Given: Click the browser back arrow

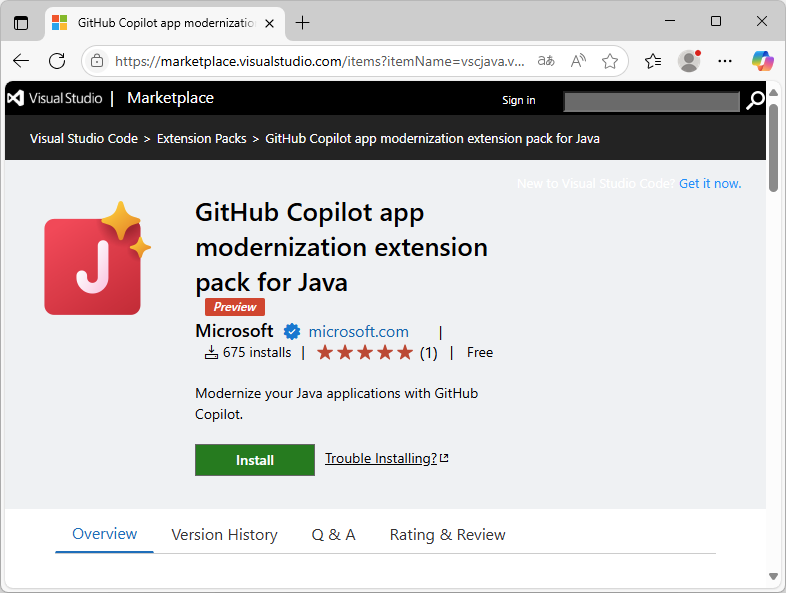Looking at the screenshot, I should pyautogui.click(x=21, y=61).
